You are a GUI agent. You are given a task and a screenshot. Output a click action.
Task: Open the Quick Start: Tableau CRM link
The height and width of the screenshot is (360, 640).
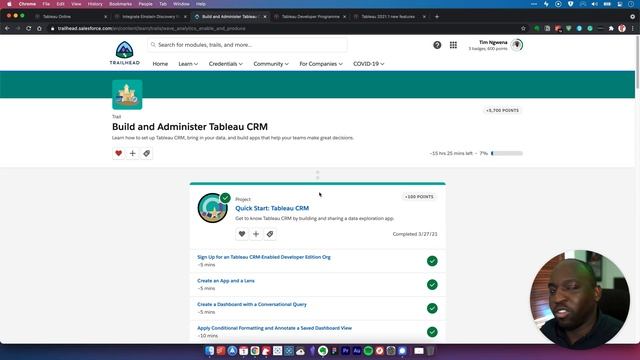point(272,208)
